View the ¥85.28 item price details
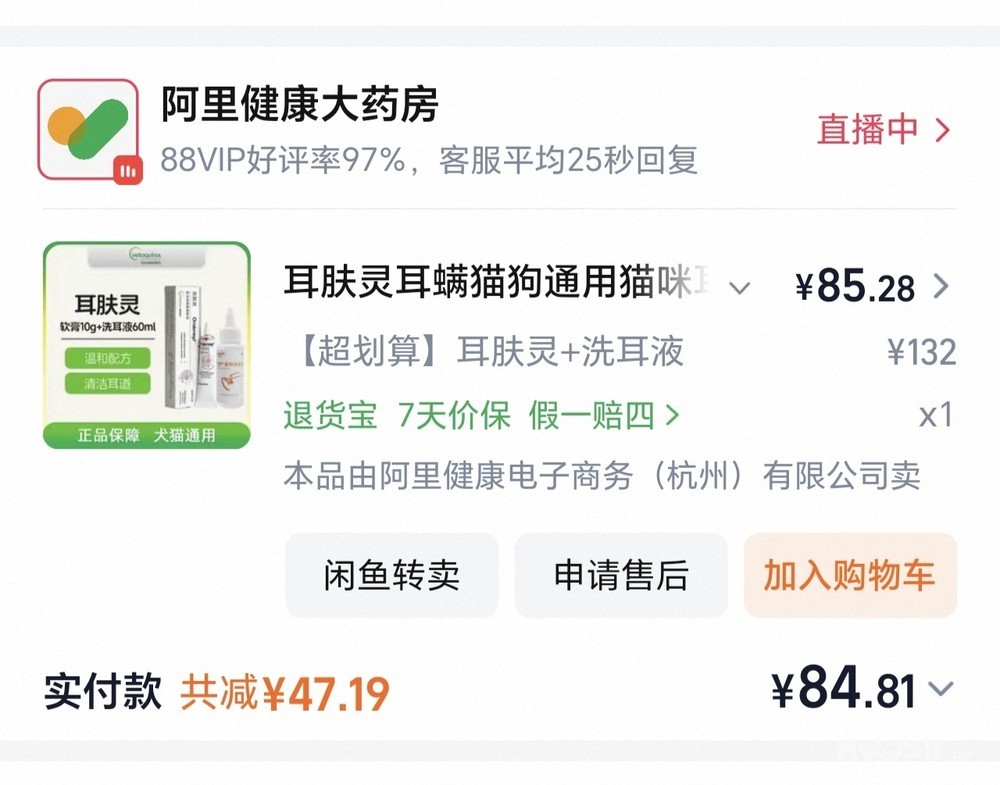Image resolution: width=1000 pixels, height=785 pixels. [x=855, y=287]
